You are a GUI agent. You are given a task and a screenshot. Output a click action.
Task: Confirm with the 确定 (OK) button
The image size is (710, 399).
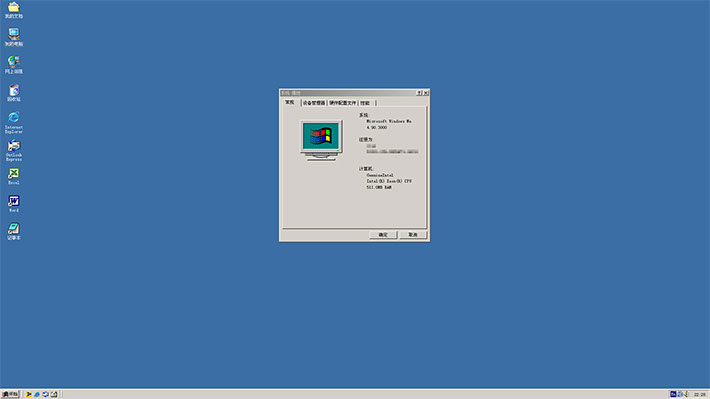click(383, 235)
